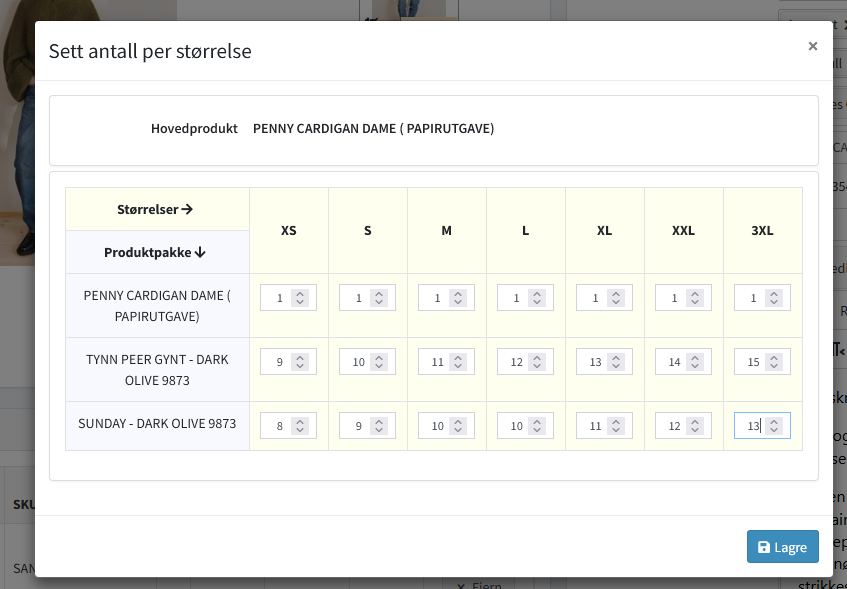The image size is (847, 589).
Task: Decrease M quantity for Sunday Dark Olive
Action: tap(457, 431)
